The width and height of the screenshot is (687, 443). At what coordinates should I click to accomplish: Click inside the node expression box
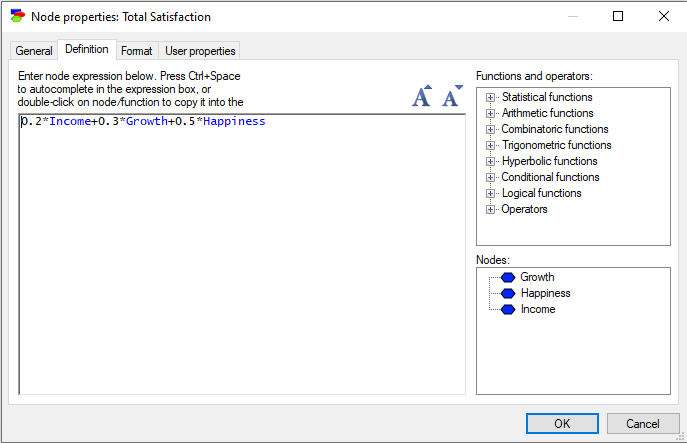tap(242, 255)
